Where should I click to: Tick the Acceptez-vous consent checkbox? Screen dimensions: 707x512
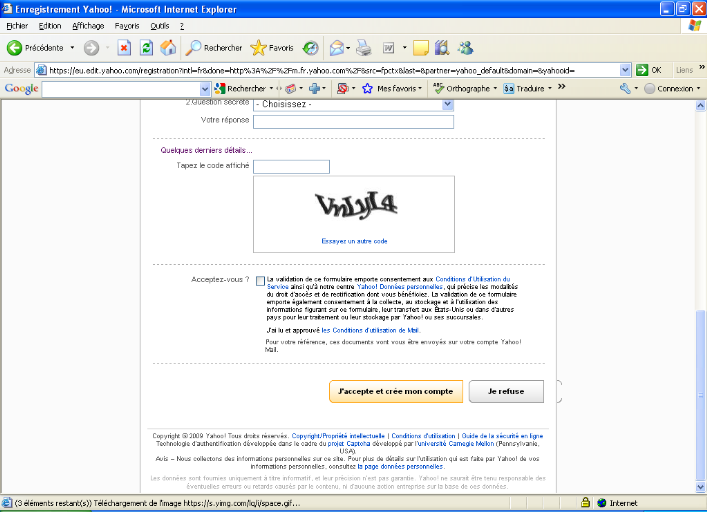[x=260, y=281]
